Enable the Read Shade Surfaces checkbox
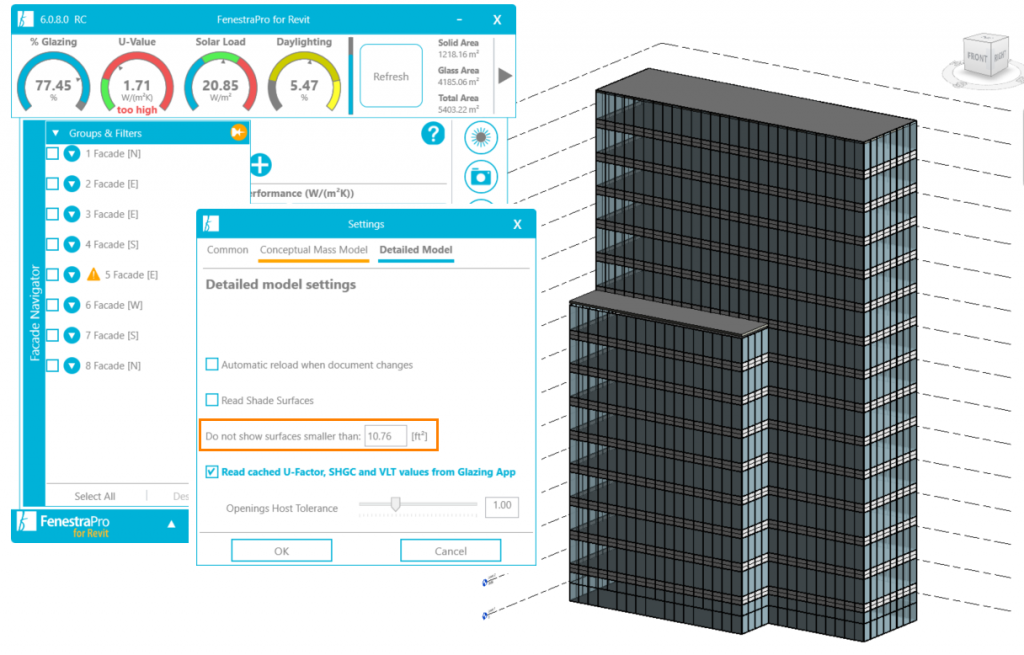 tap(212, 400)
